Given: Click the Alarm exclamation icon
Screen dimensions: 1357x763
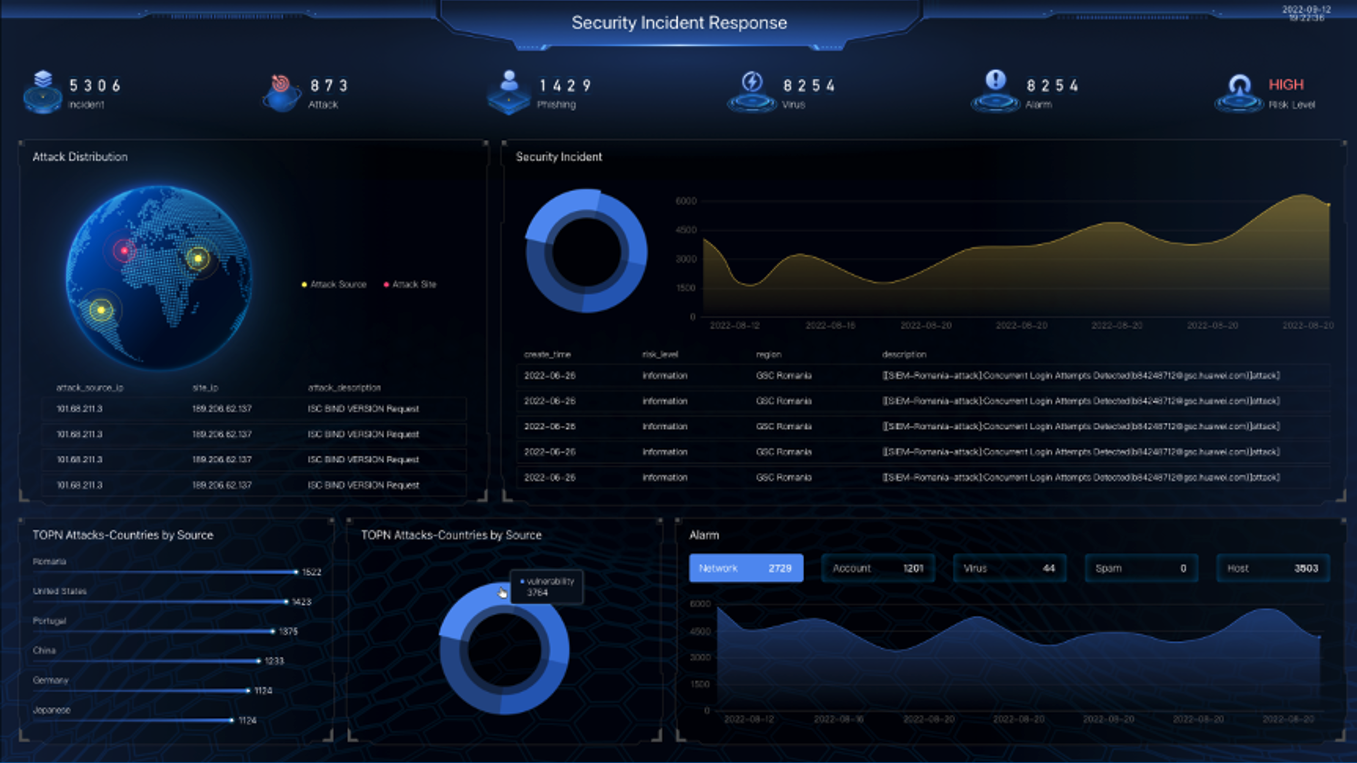Looking at the screenshot, I should click(x=995, y=90).
